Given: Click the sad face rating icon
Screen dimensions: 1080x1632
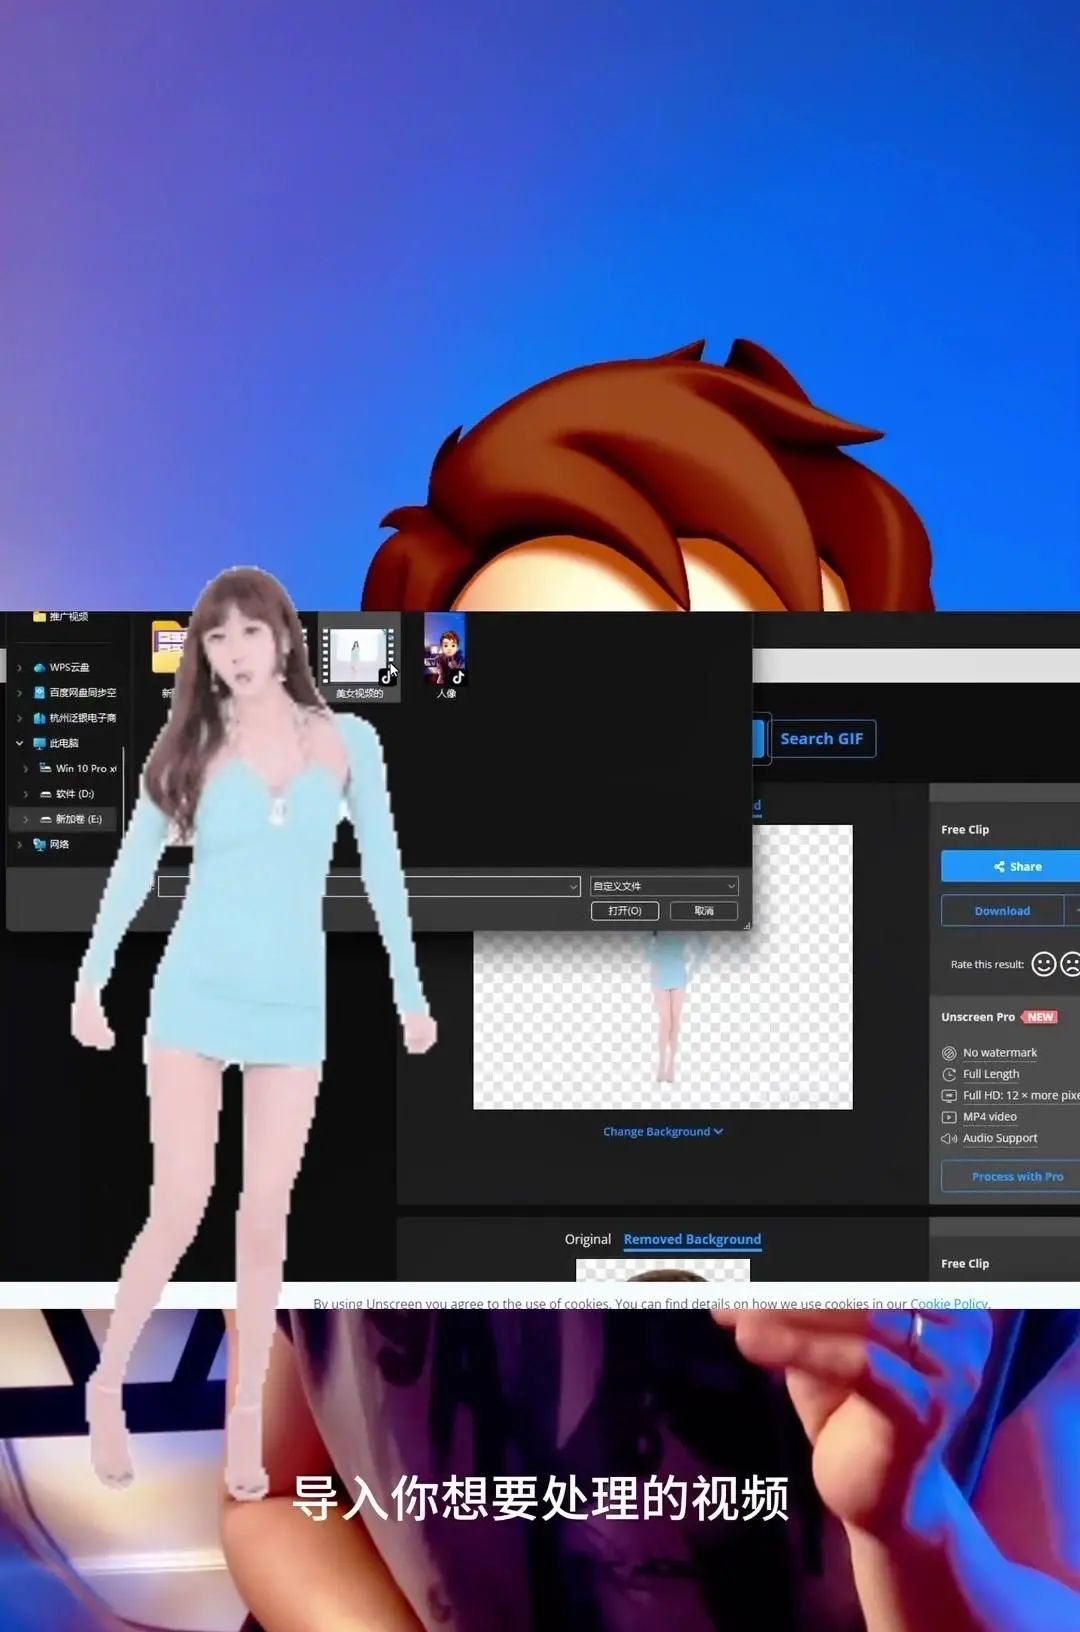Looking at the screenshot, I should 1070,964.
